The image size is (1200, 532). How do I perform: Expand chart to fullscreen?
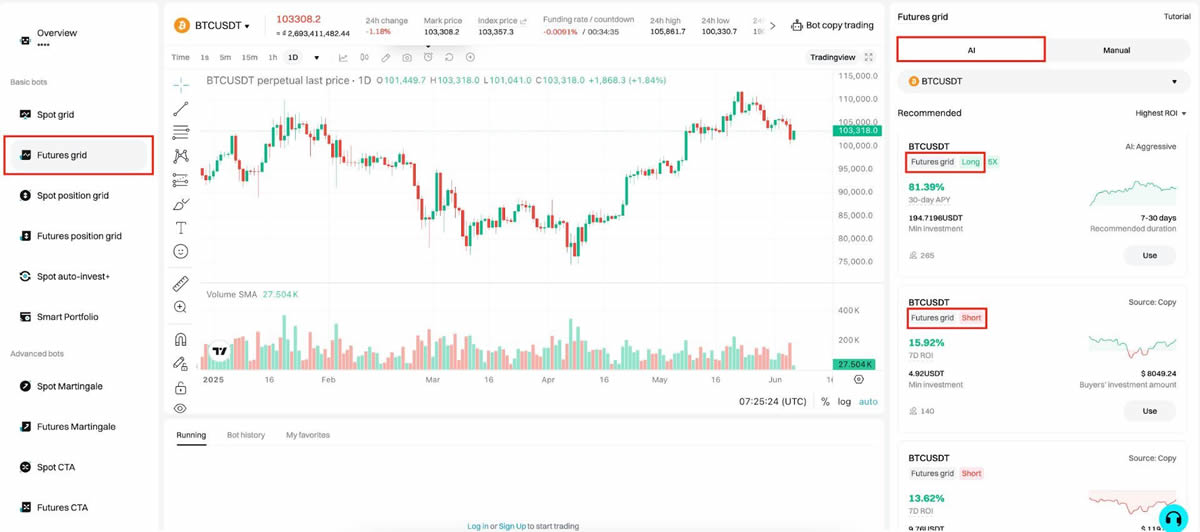coord(868,57)
